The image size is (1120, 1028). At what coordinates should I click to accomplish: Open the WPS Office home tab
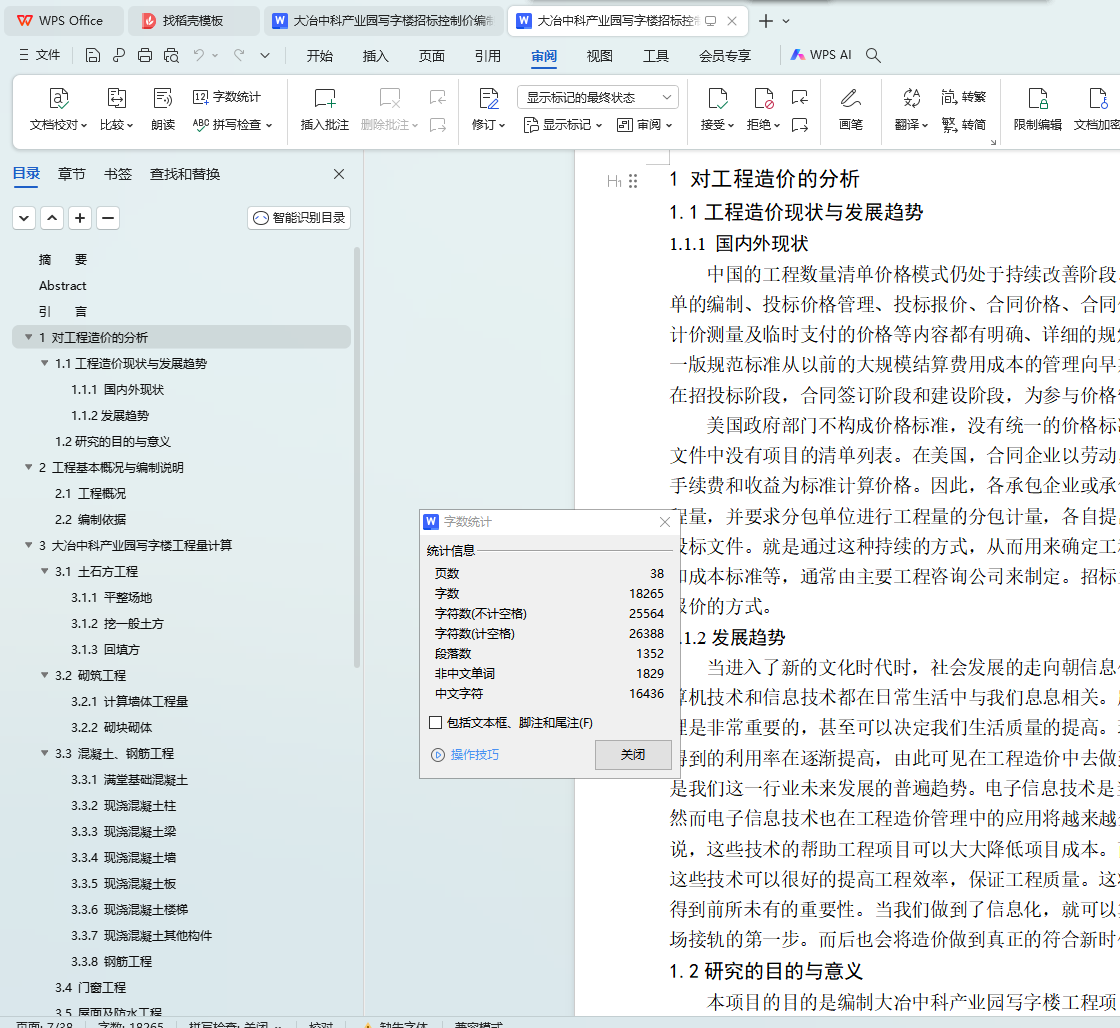point(63,21)
